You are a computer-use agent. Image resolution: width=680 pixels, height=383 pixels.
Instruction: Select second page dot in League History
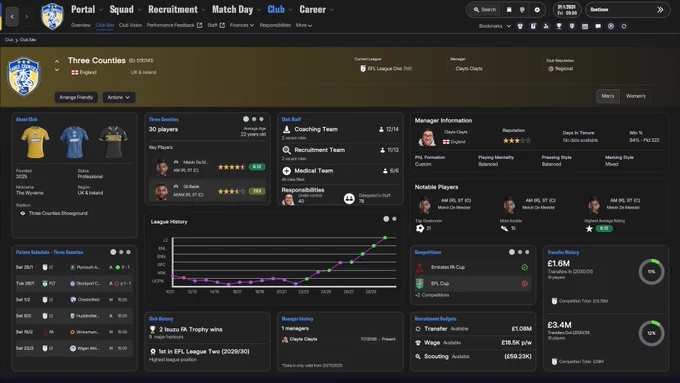click(394, 219)
